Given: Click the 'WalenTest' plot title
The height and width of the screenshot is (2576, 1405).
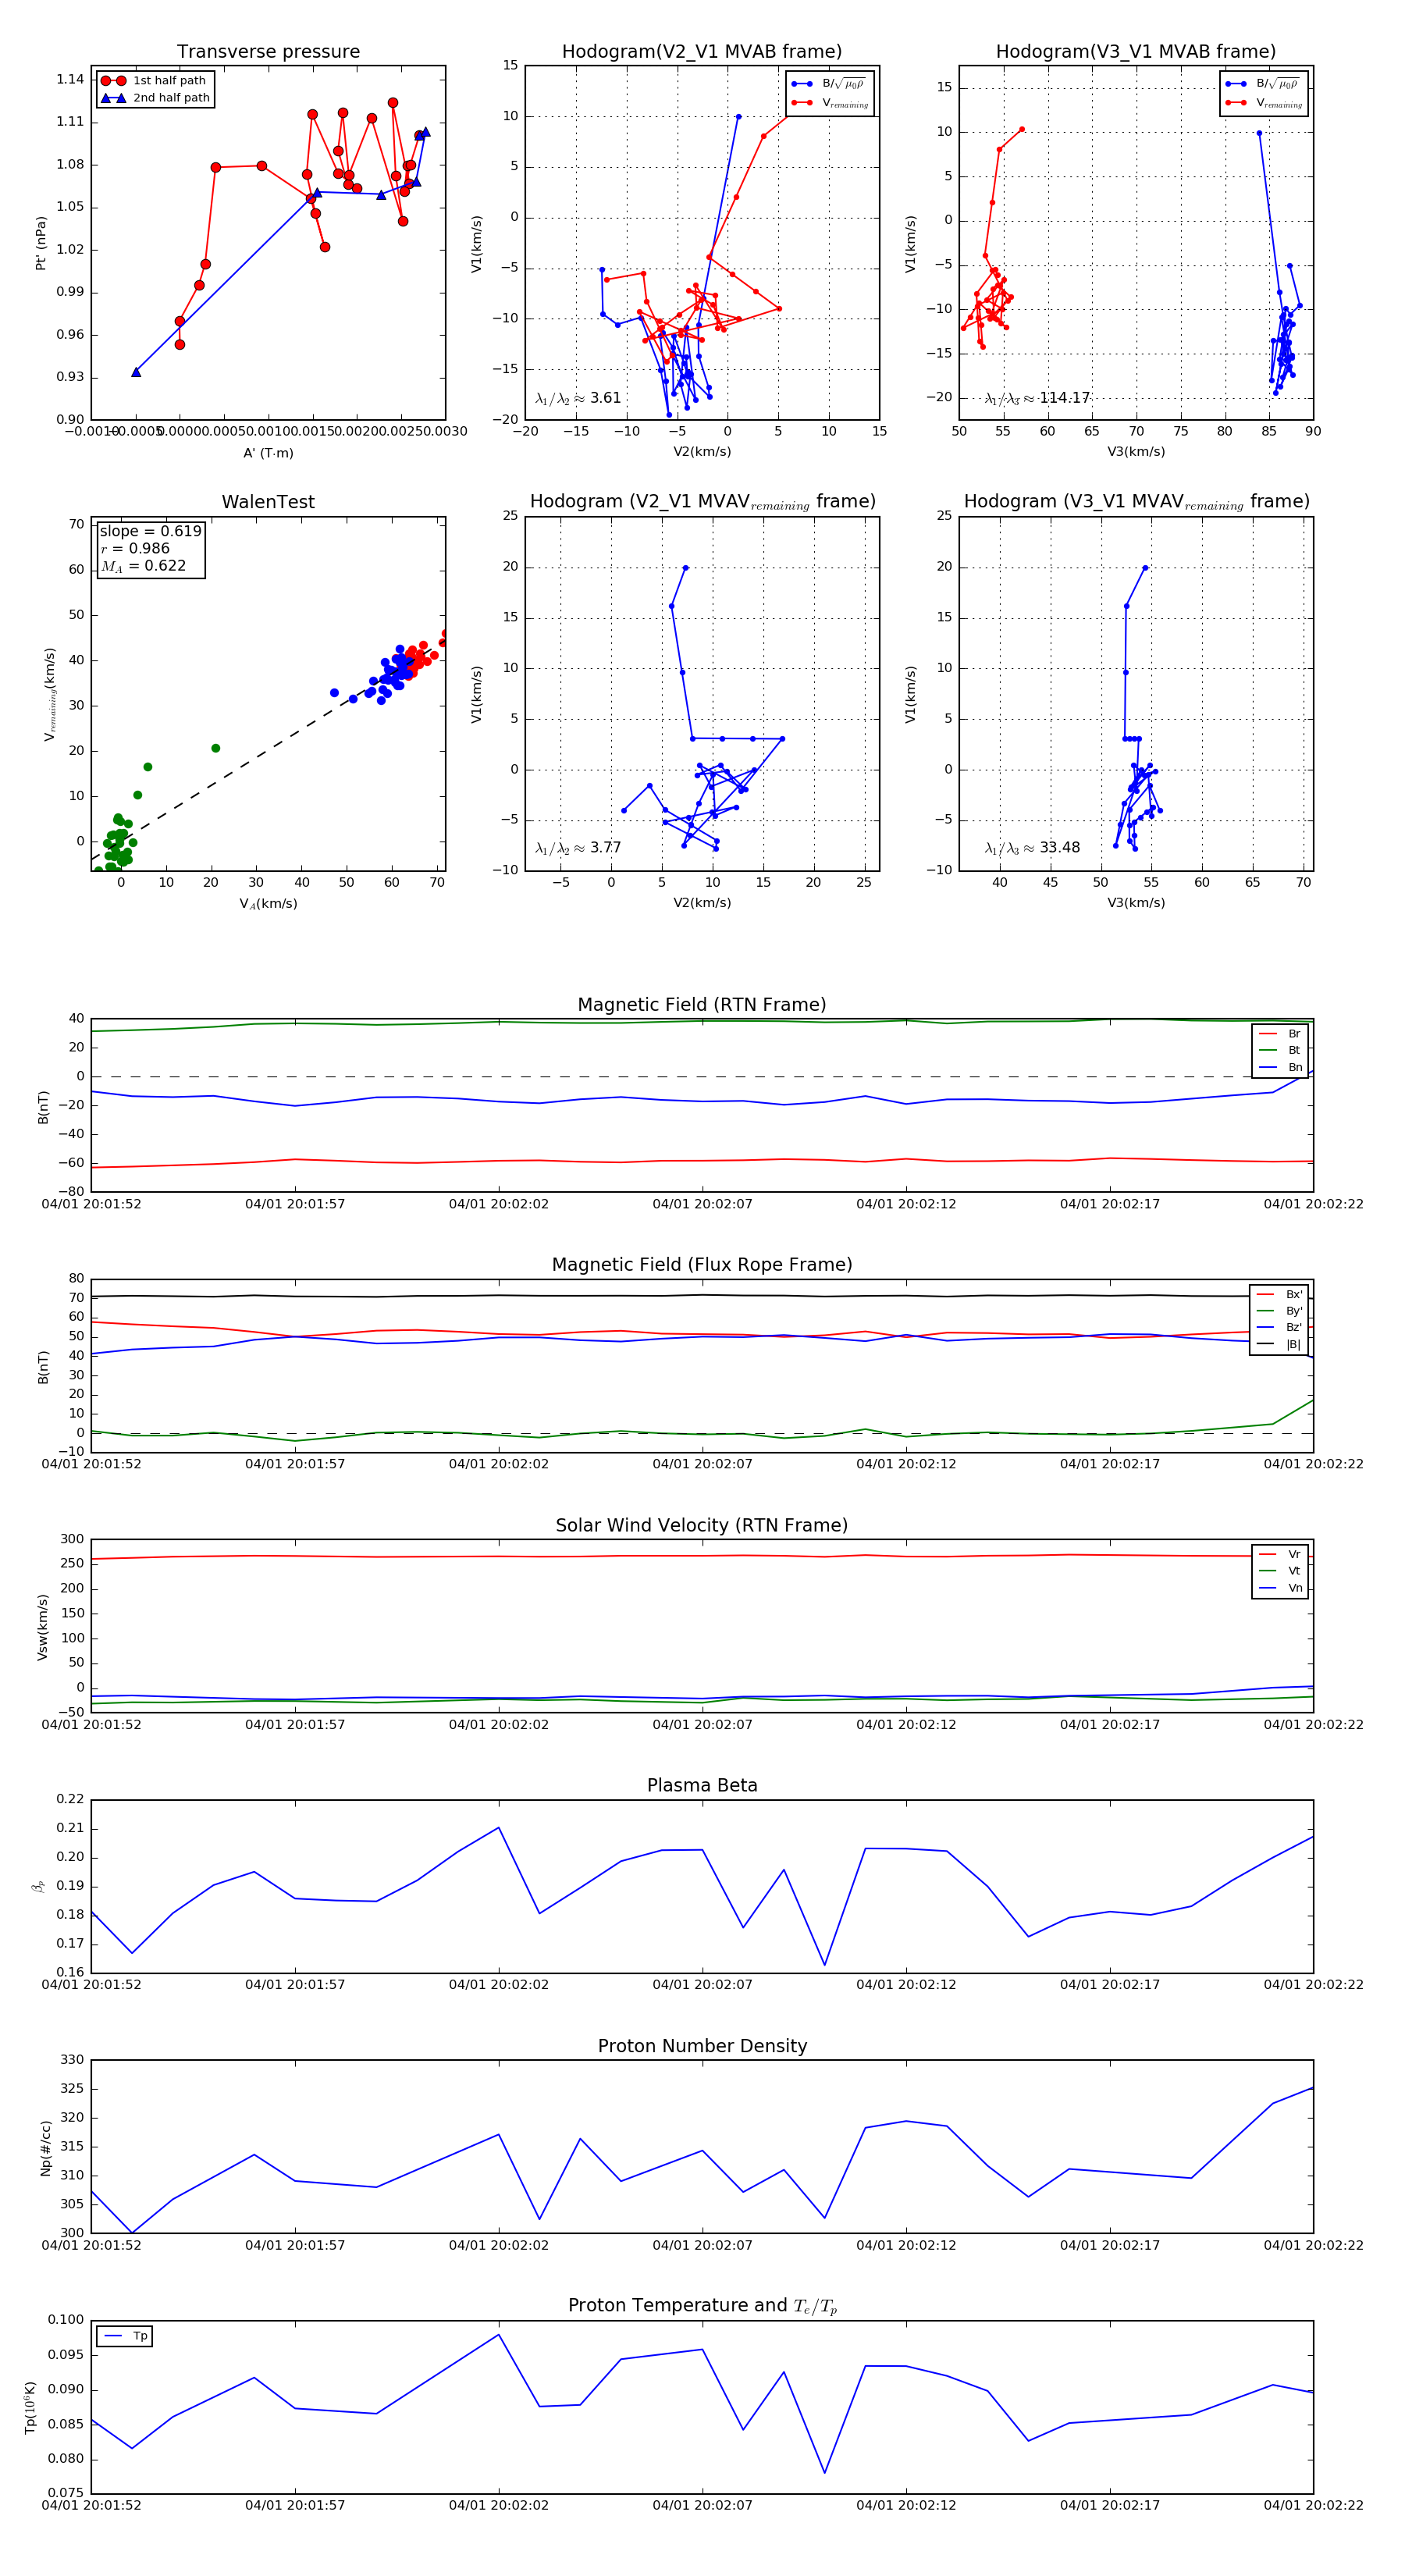Looking at the screenshot, I should pos(268,502).
